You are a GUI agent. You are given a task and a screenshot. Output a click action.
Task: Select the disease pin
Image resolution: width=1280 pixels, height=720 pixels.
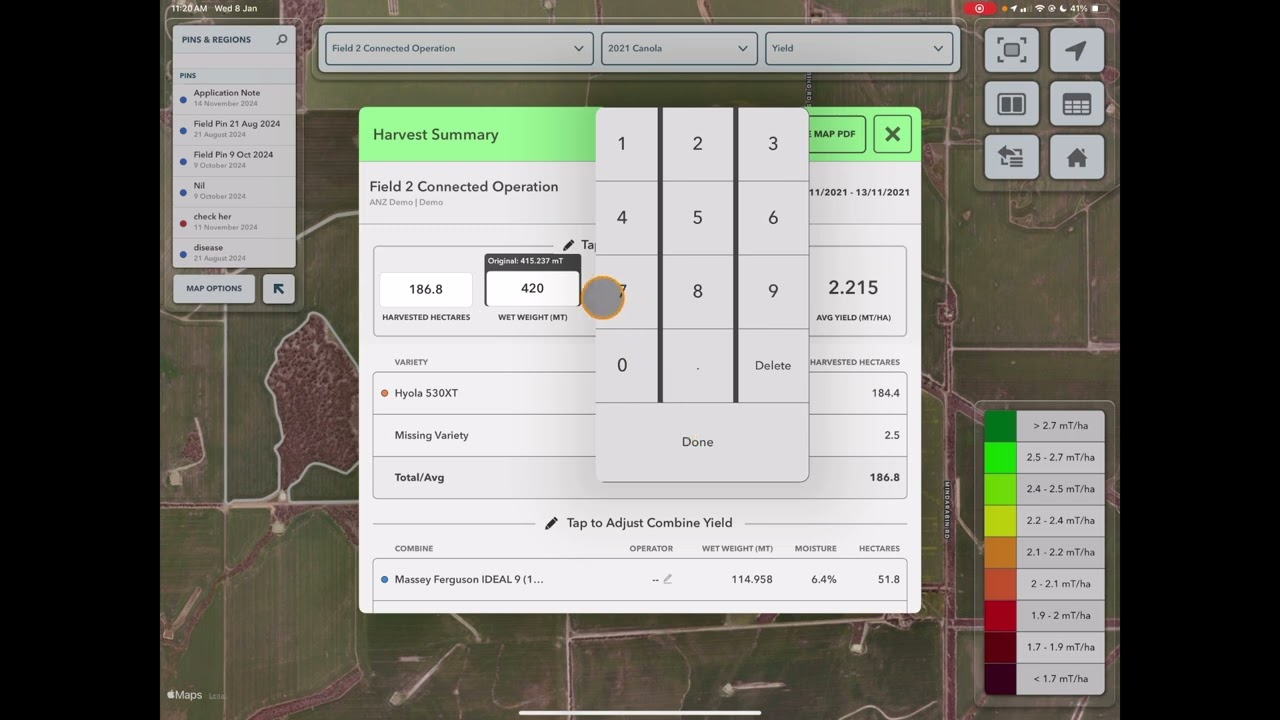[235, 253]
